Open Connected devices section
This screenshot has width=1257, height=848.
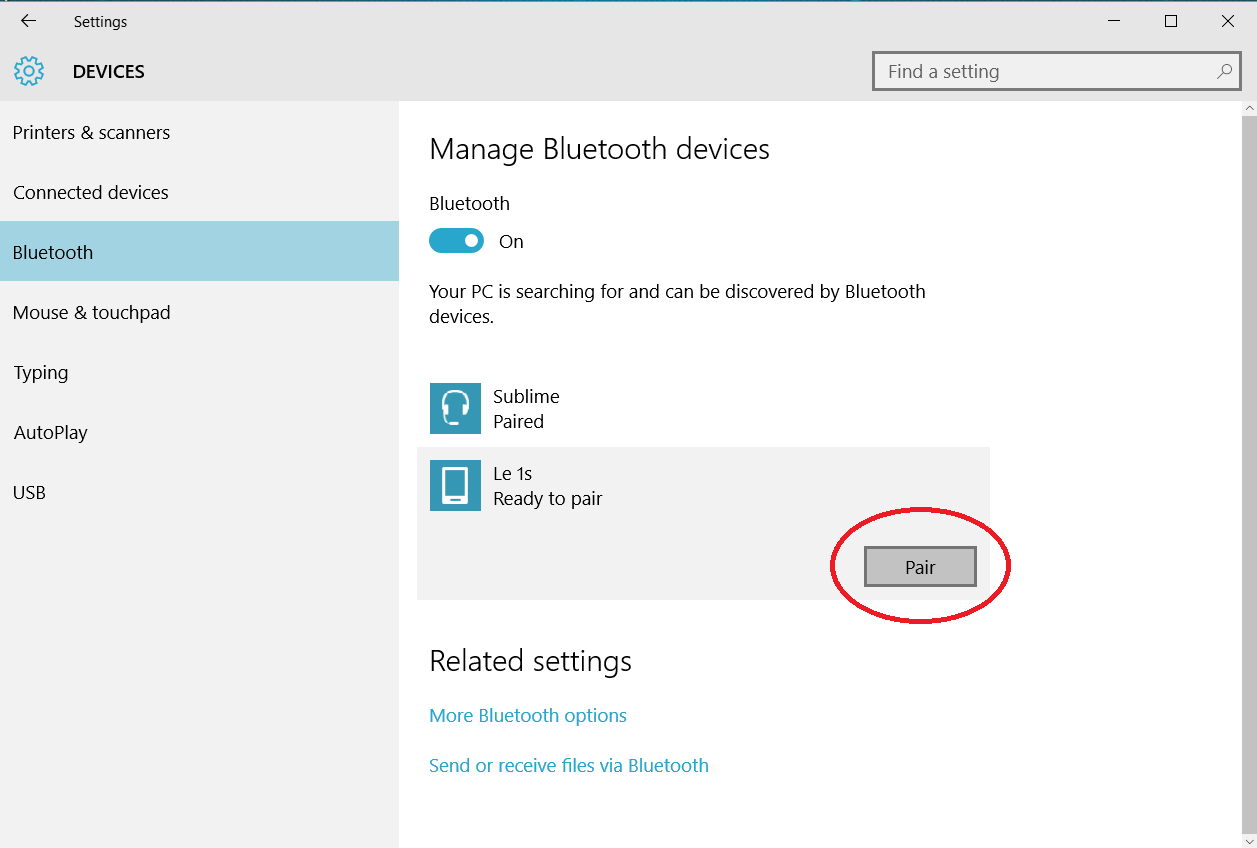click(x=199, y=192)
